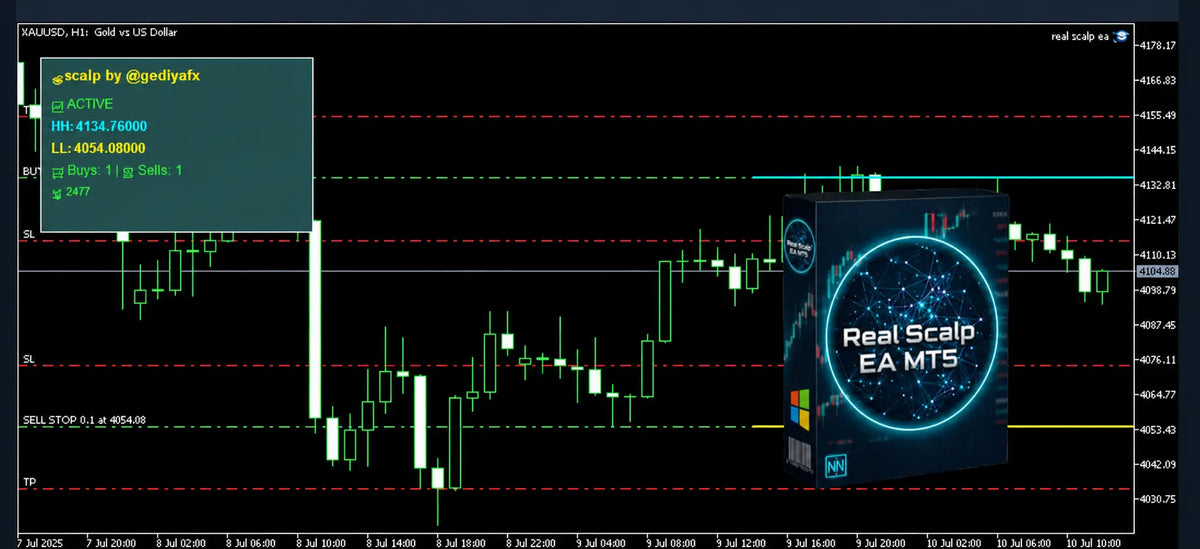Image resolution: width=1200 pixels, height=549 pixels.
Task: Click the graduation cap icon top right
Action: pyautogui.click(x=1121, y=36)
